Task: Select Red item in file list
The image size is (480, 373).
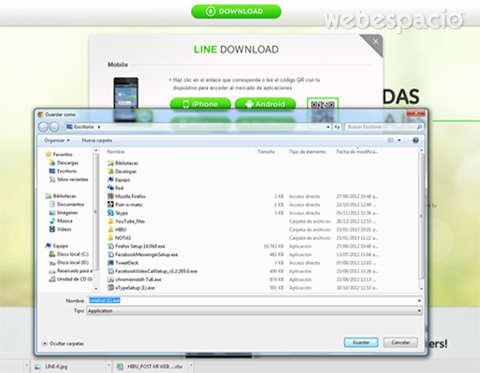Action: tap(115, 188)
